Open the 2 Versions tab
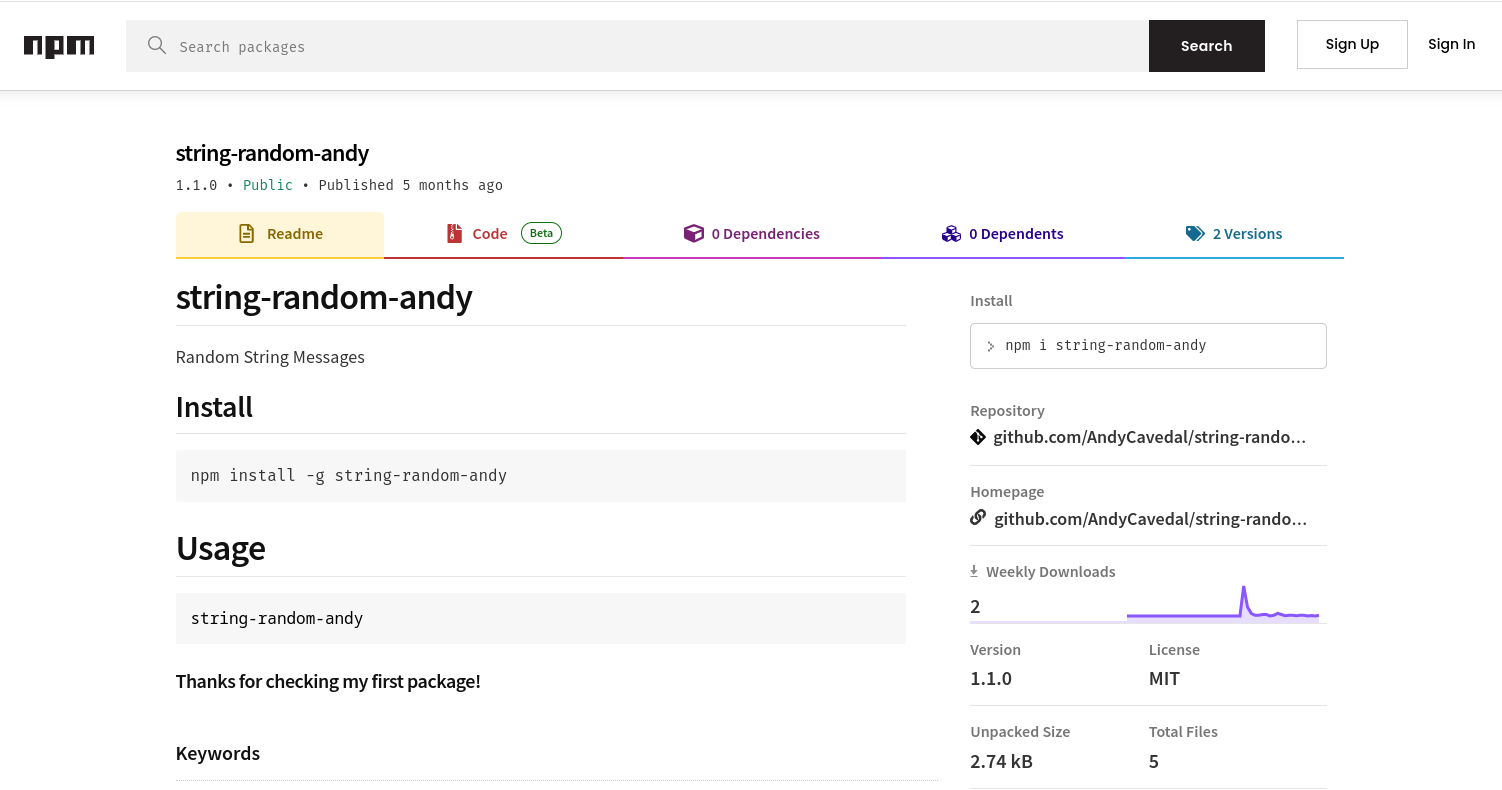The width and height of the screenshot is (1502, 790). tap(1247, 233)
